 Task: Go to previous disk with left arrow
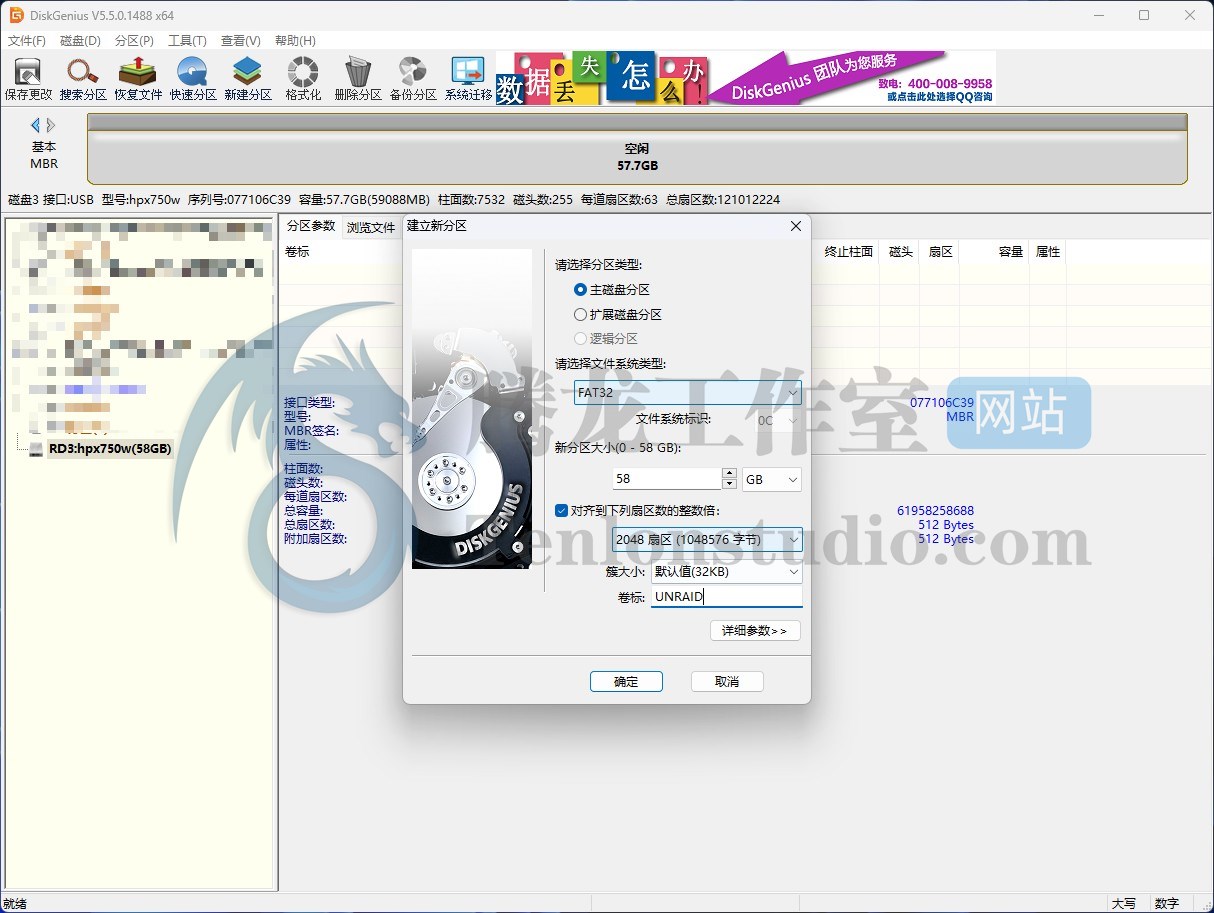[x=35, y=125]
